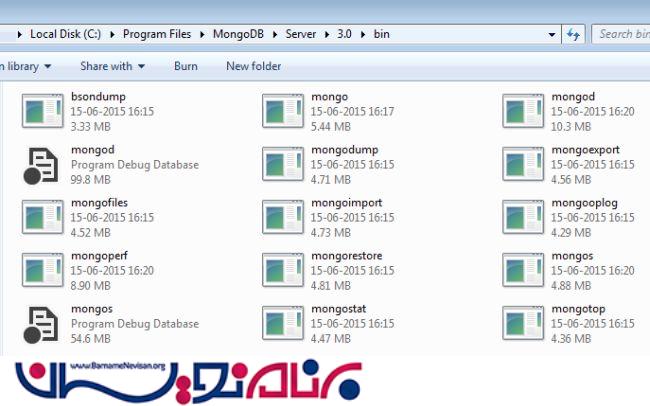The height and width of the screenshot is (406, 650).
Task: Click the mongotop file name
Action: pyautogui.click(x=578, y=309)
